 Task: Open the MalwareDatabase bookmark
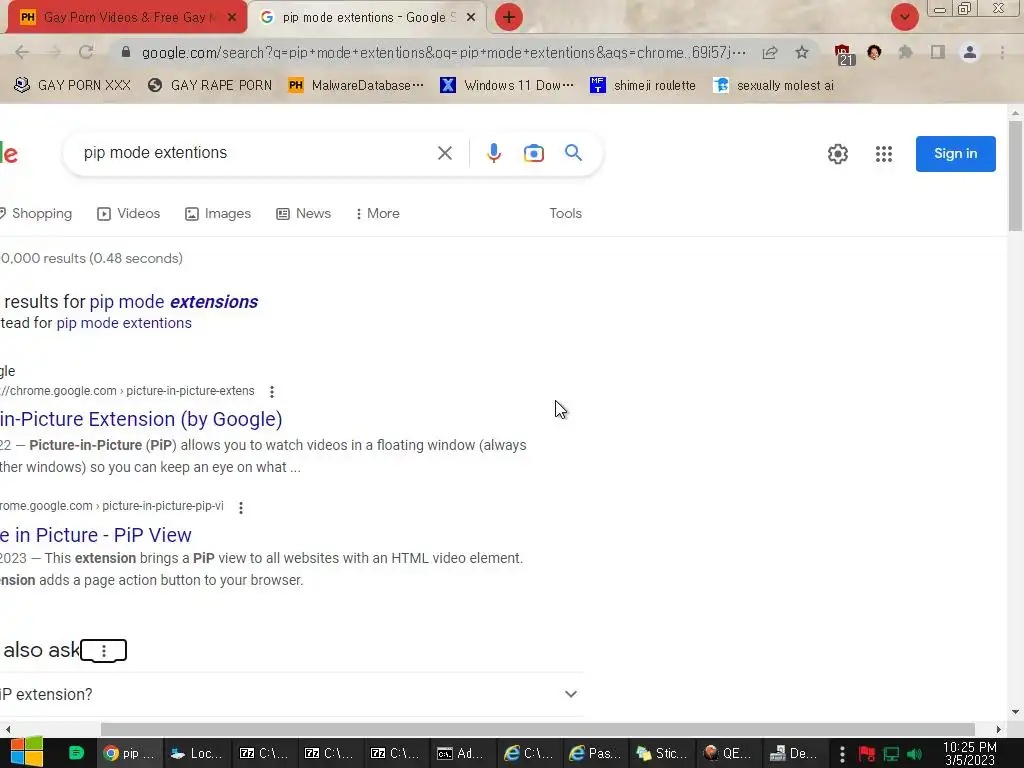click(356, 85)
